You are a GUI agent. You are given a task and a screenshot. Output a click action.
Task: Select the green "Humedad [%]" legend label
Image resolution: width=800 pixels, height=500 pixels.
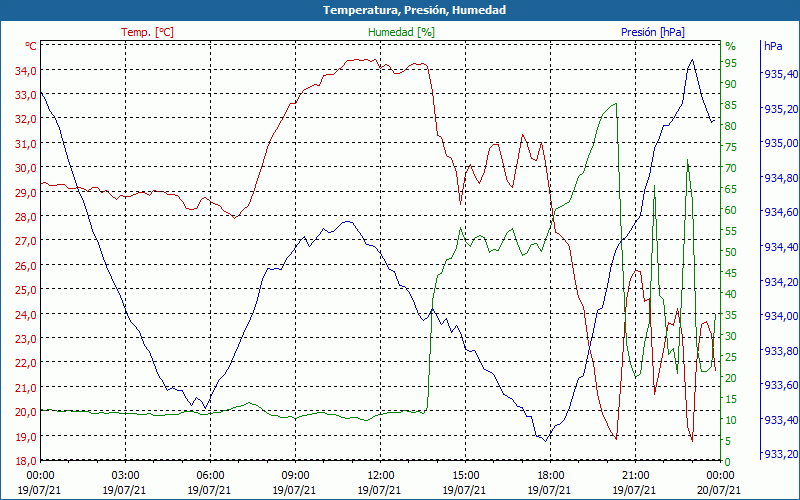[x=401, y=32]
